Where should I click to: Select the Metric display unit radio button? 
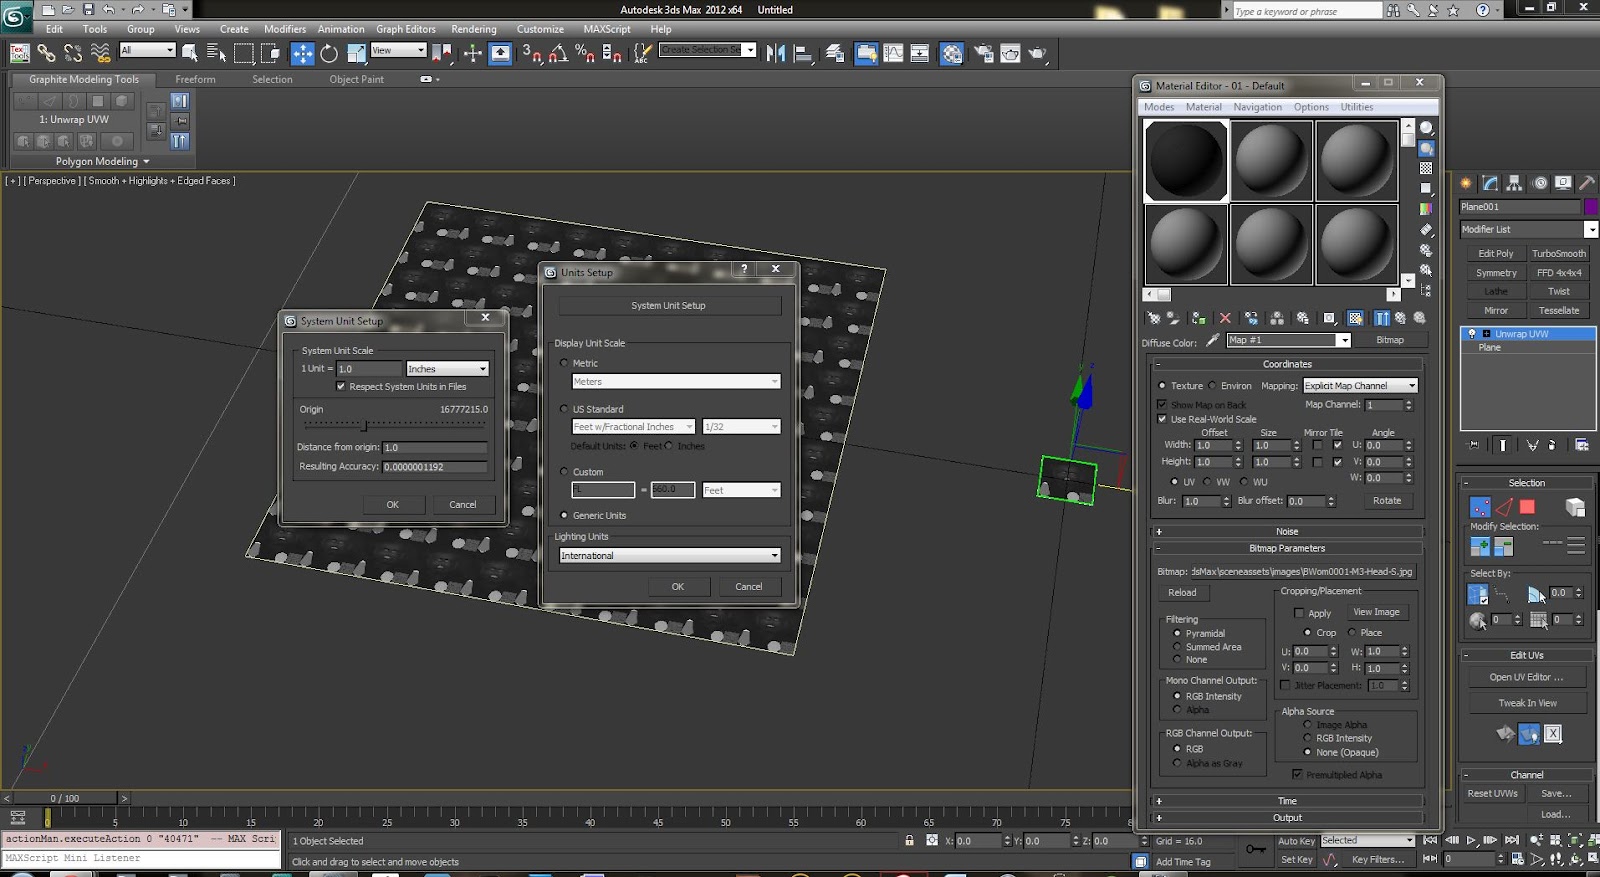[x=564, y=364]
